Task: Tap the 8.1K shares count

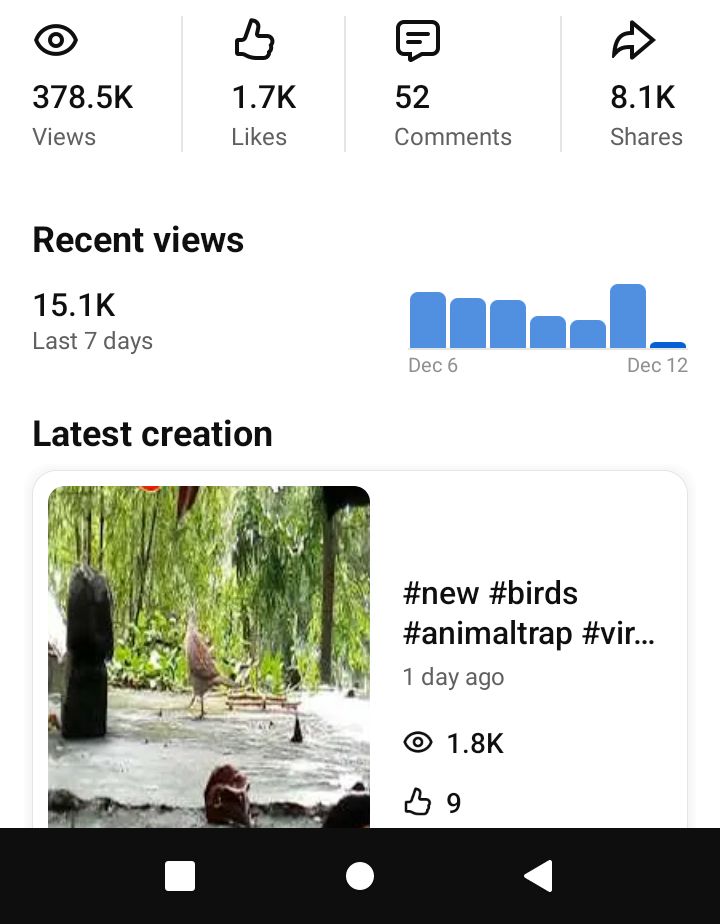Action: point(642,97)
